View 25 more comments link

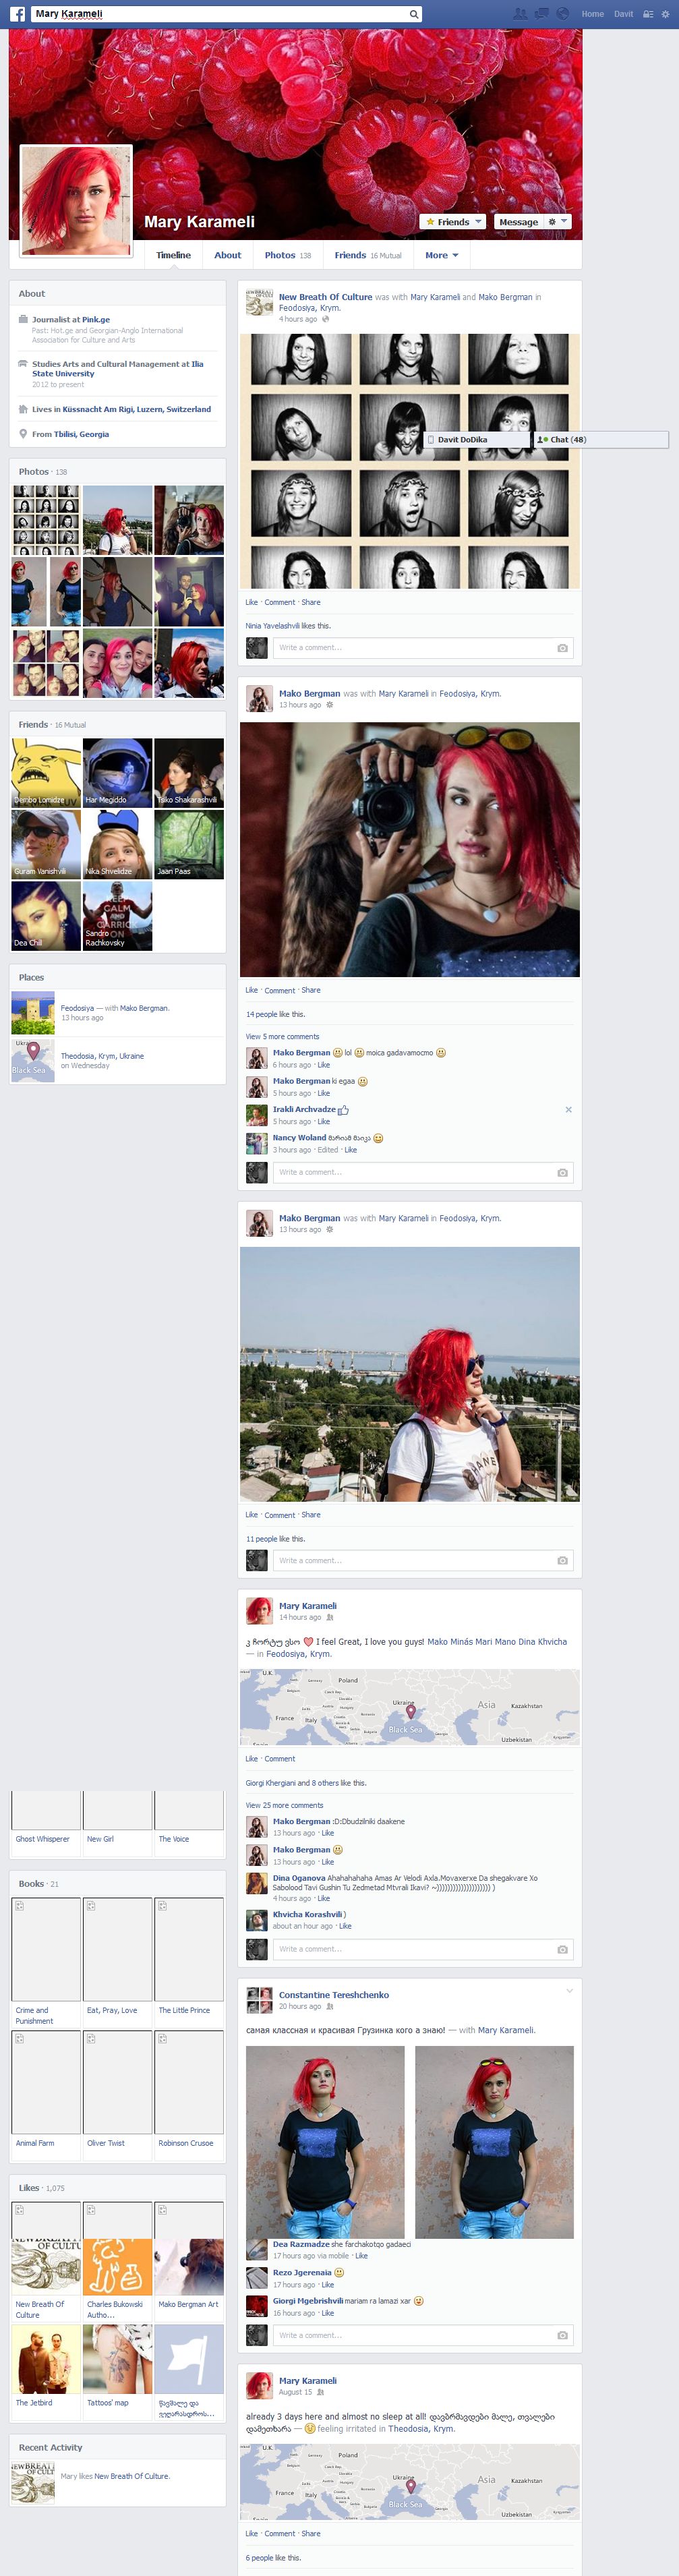pyautogui.click(x=284, y=1805)
